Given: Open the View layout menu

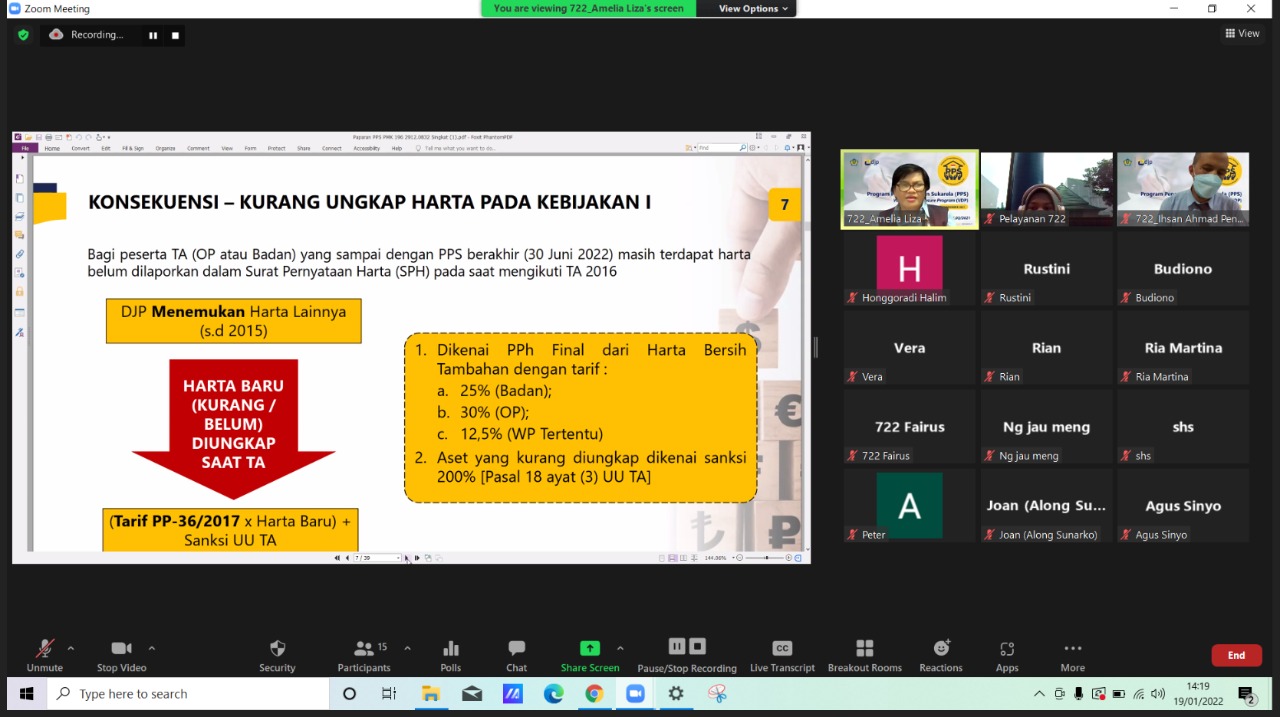Looking at the screenshot, I should (1242, 33).
